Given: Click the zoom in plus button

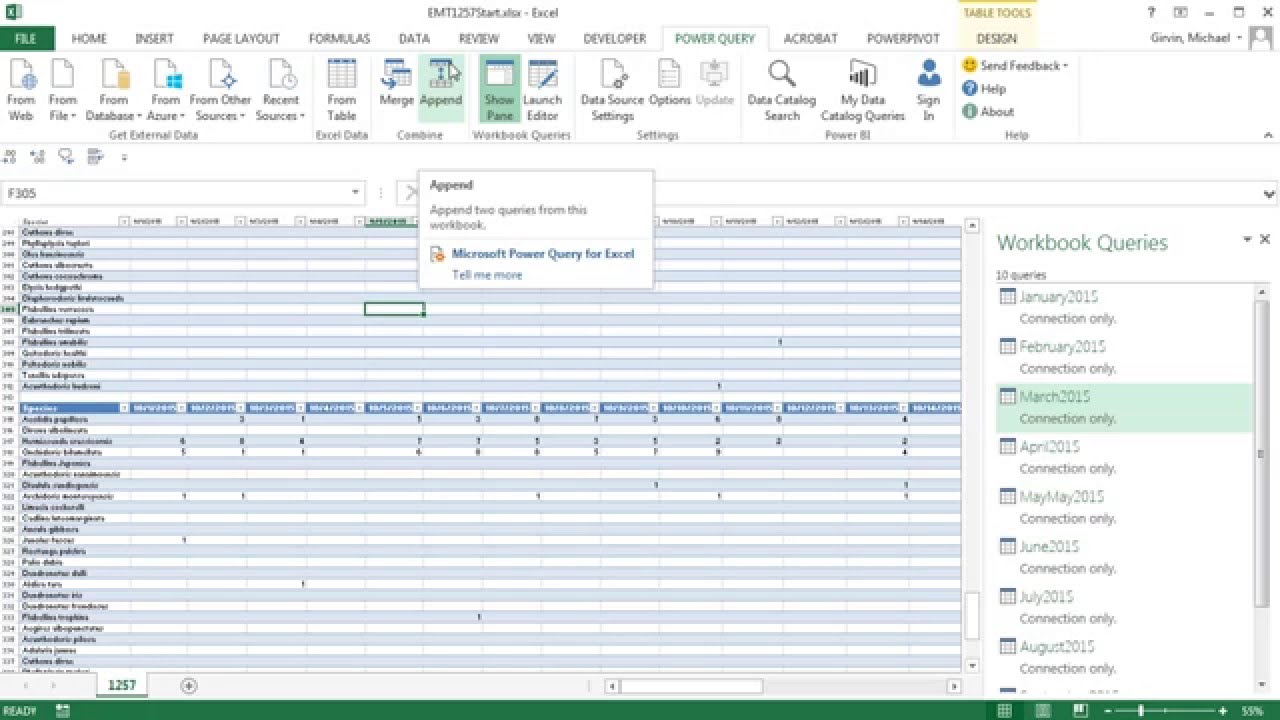Looking at the screenshot, I should 1222,711.
